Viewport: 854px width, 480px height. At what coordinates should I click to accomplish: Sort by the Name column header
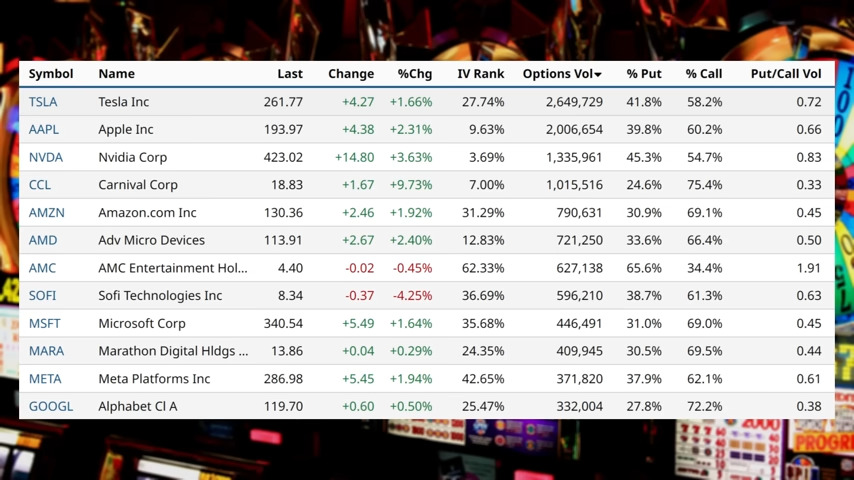click(x=117, y=74)
